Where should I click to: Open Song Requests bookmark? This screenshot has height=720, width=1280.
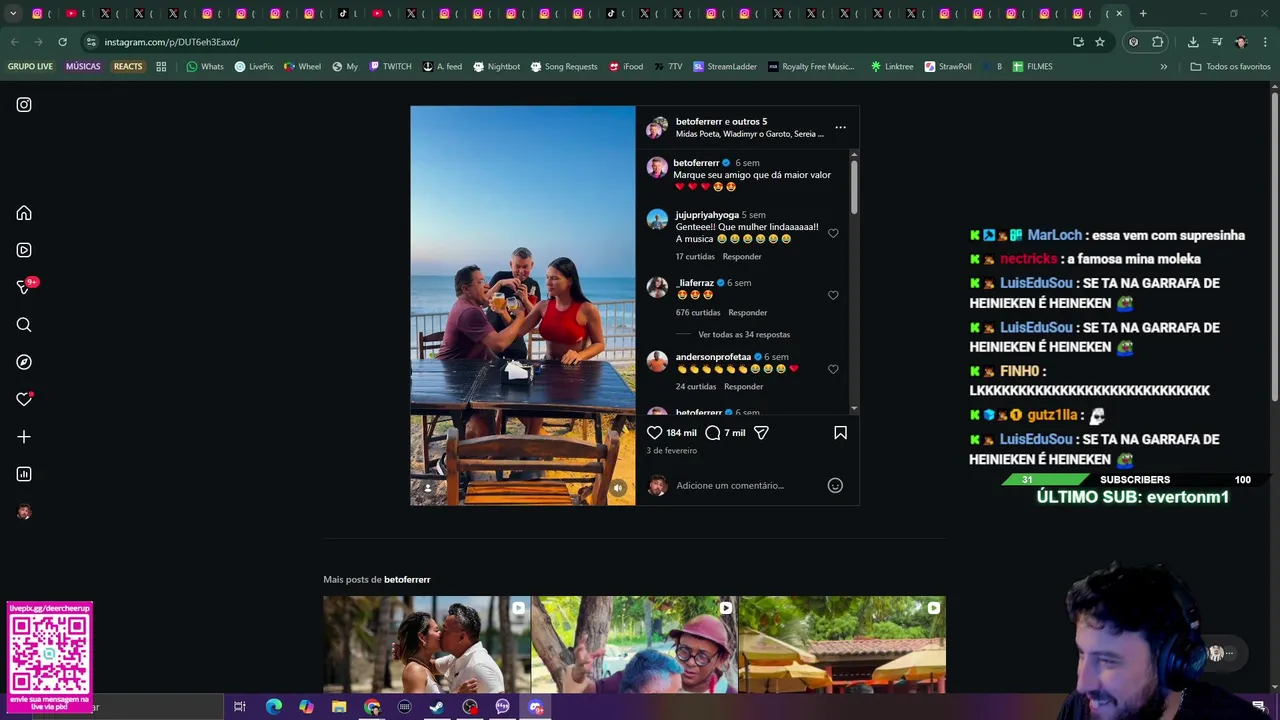click(563, 67)
